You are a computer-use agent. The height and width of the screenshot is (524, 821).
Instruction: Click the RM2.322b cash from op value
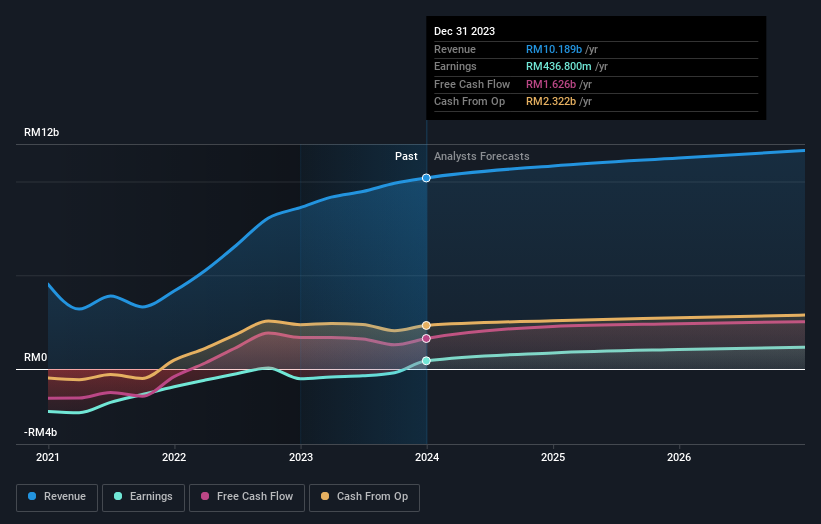point(551,102)
